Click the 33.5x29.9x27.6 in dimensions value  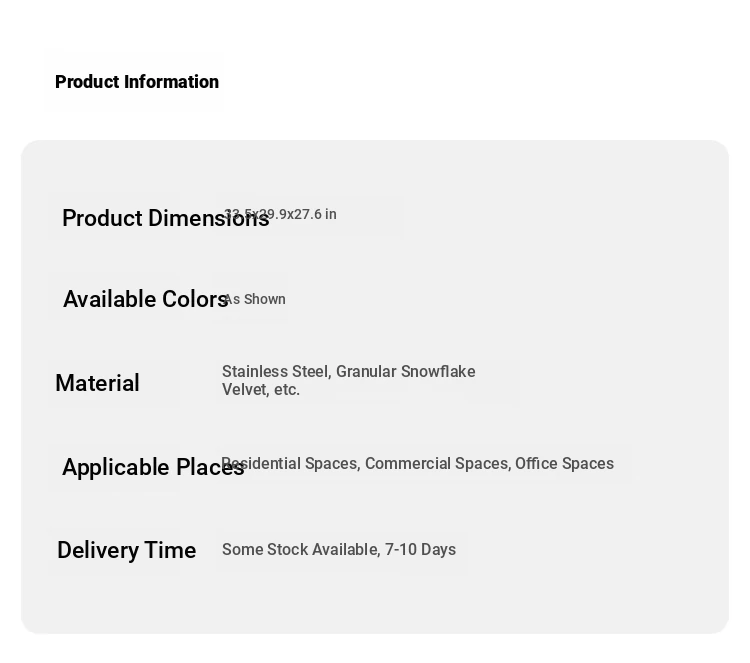(280, 214)
